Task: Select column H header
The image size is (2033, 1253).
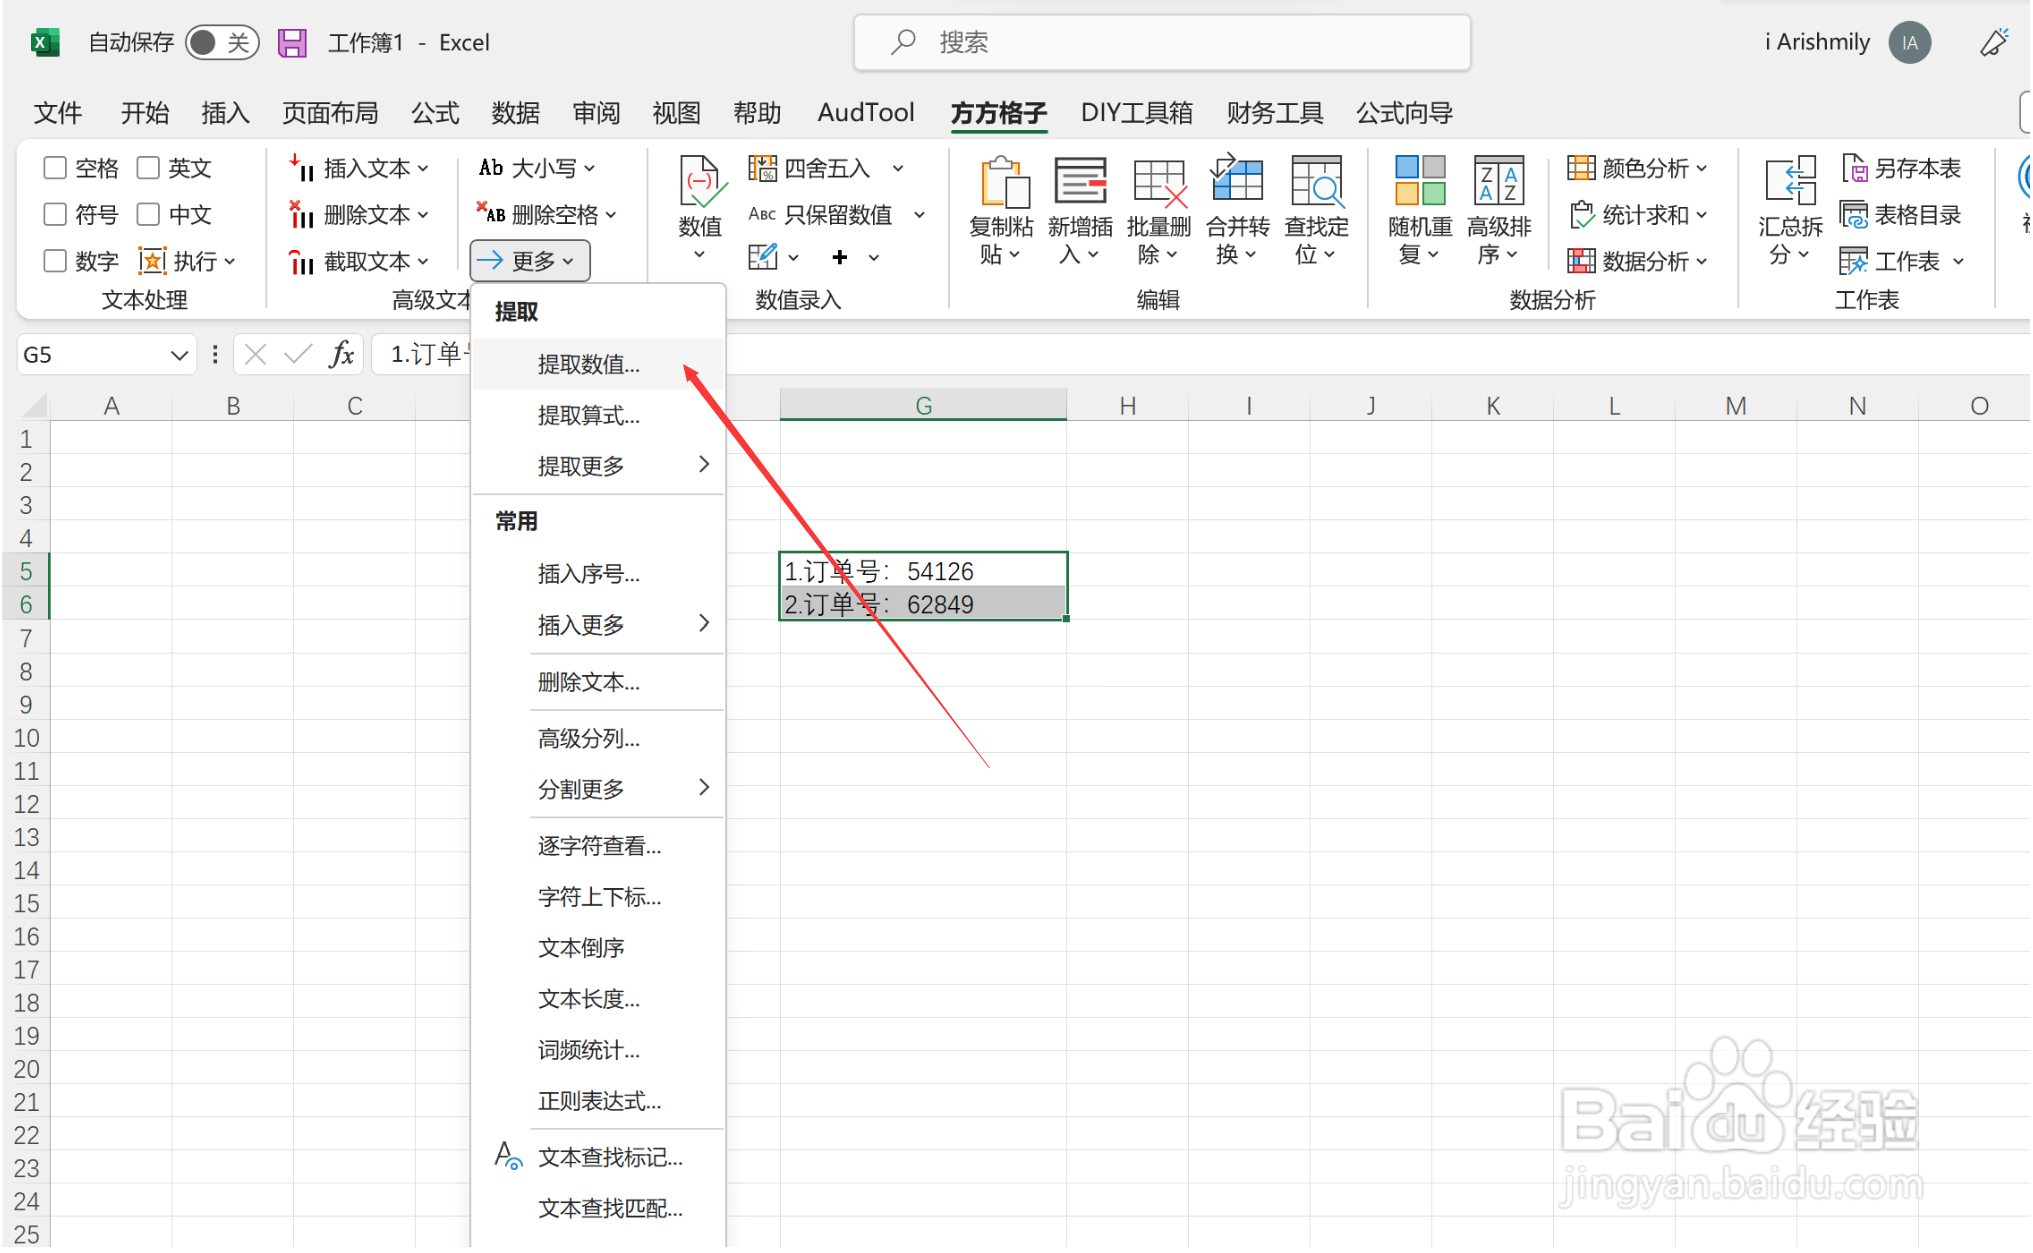Action: (1127, 405)
